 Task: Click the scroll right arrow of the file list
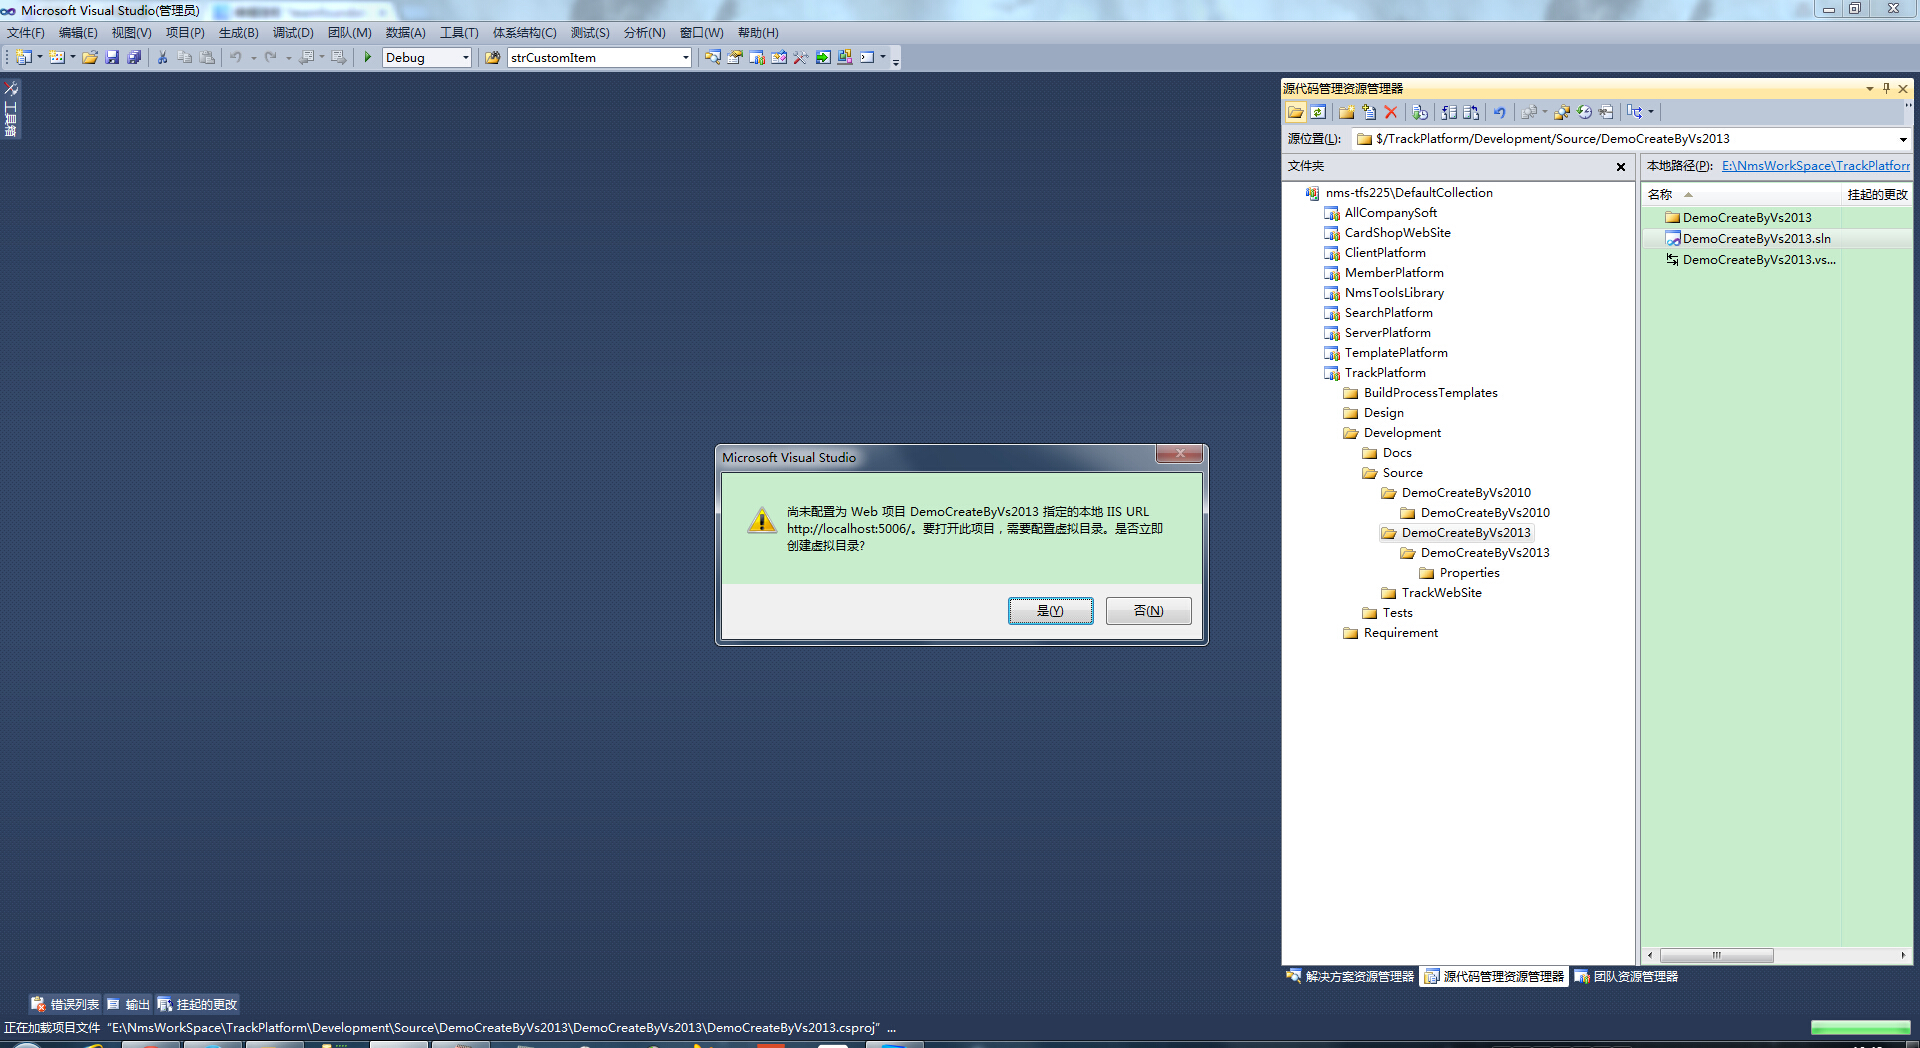pos(1903,955)
